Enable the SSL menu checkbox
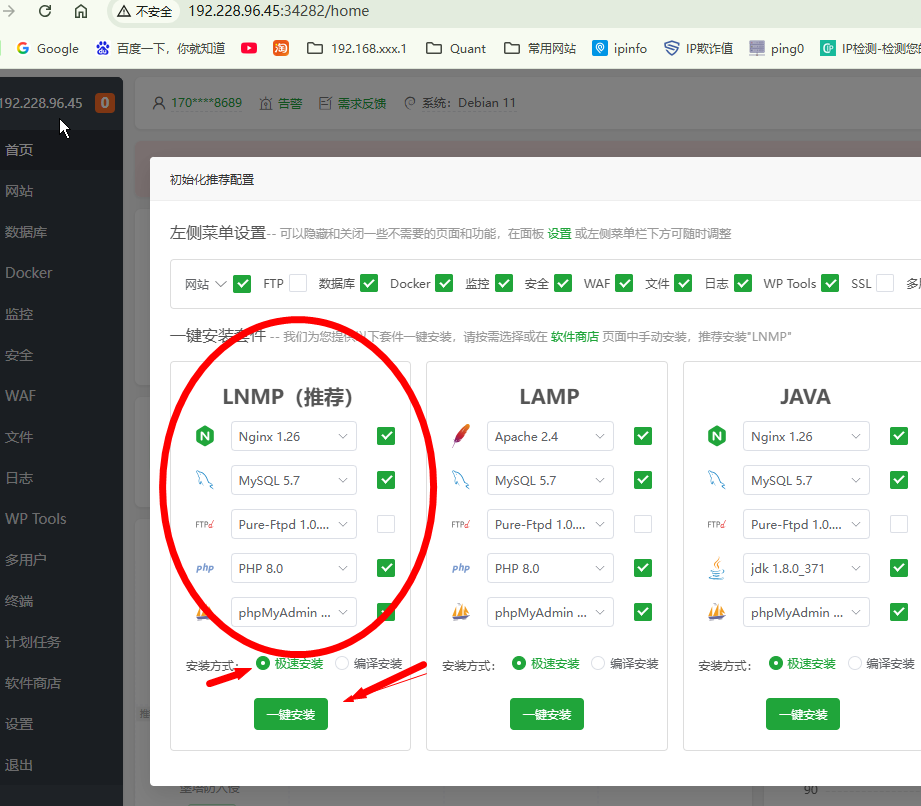 (x=885, y=283)
